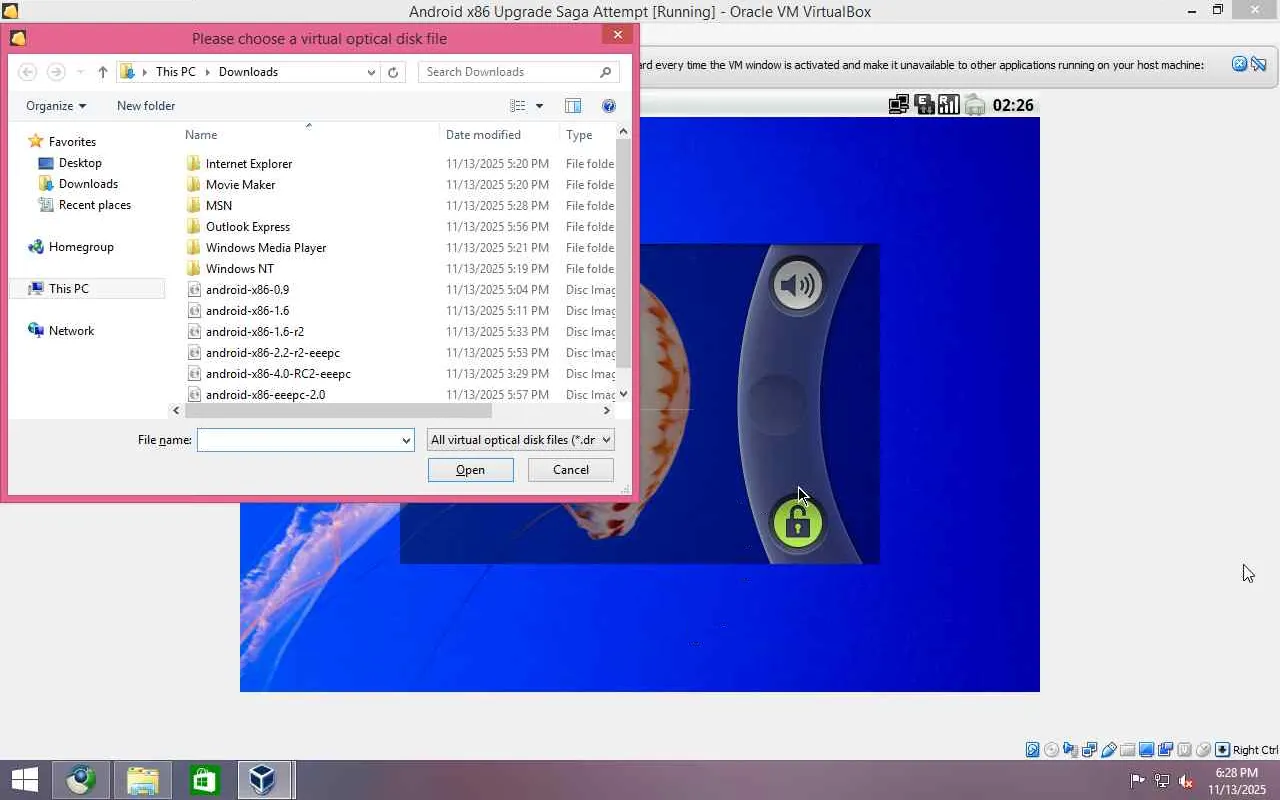The width and height of the screenshot is (1280, 800).
Task: Open the recent locations dropdown arrow
Action: point(80,72)
